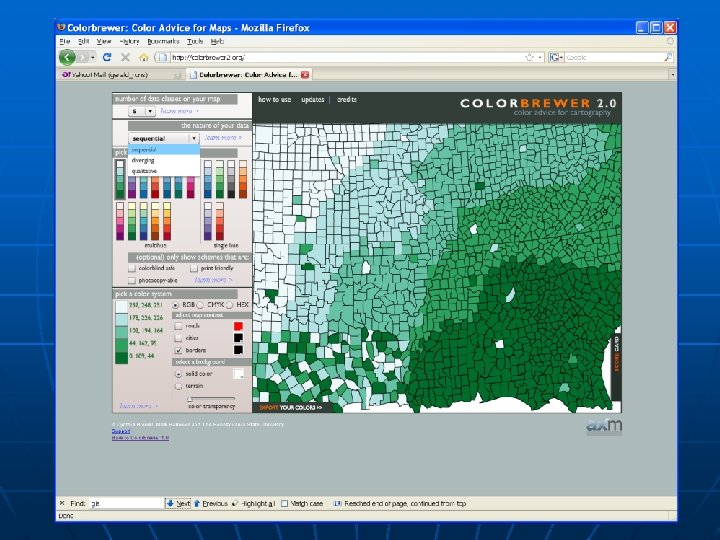
Task: Open the white solid background color swatch
Action: coord(238,374)
